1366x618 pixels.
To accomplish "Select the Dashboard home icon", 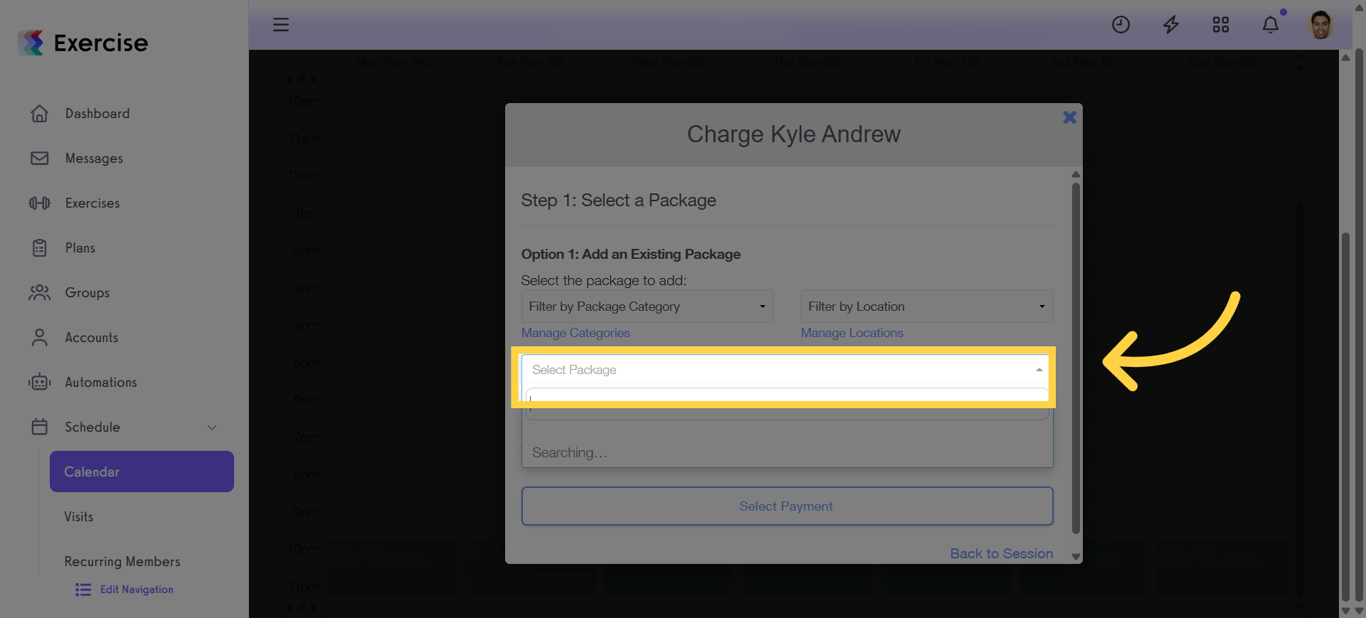I will click(39, 113).
